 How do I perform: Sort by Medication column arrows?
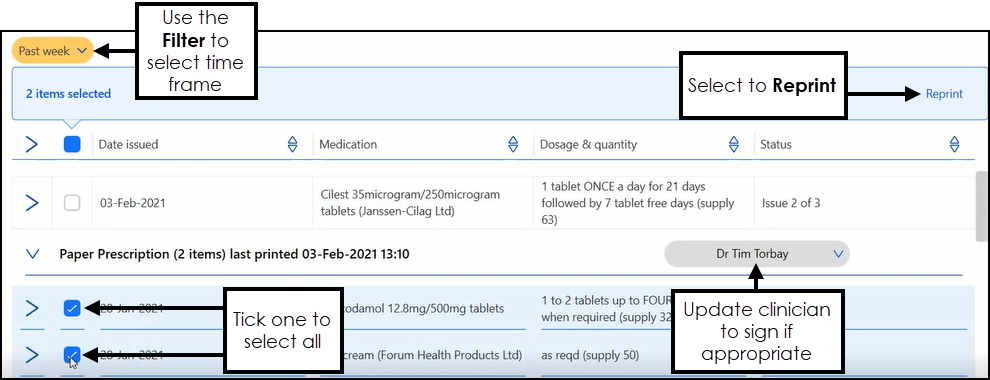[x=513, y=145]
